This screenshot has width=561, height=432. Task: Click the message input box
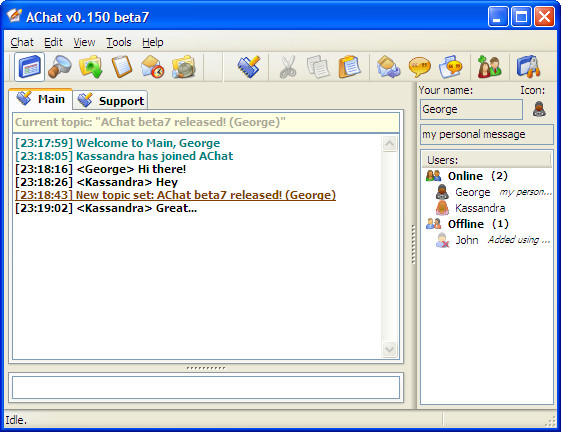206,387
